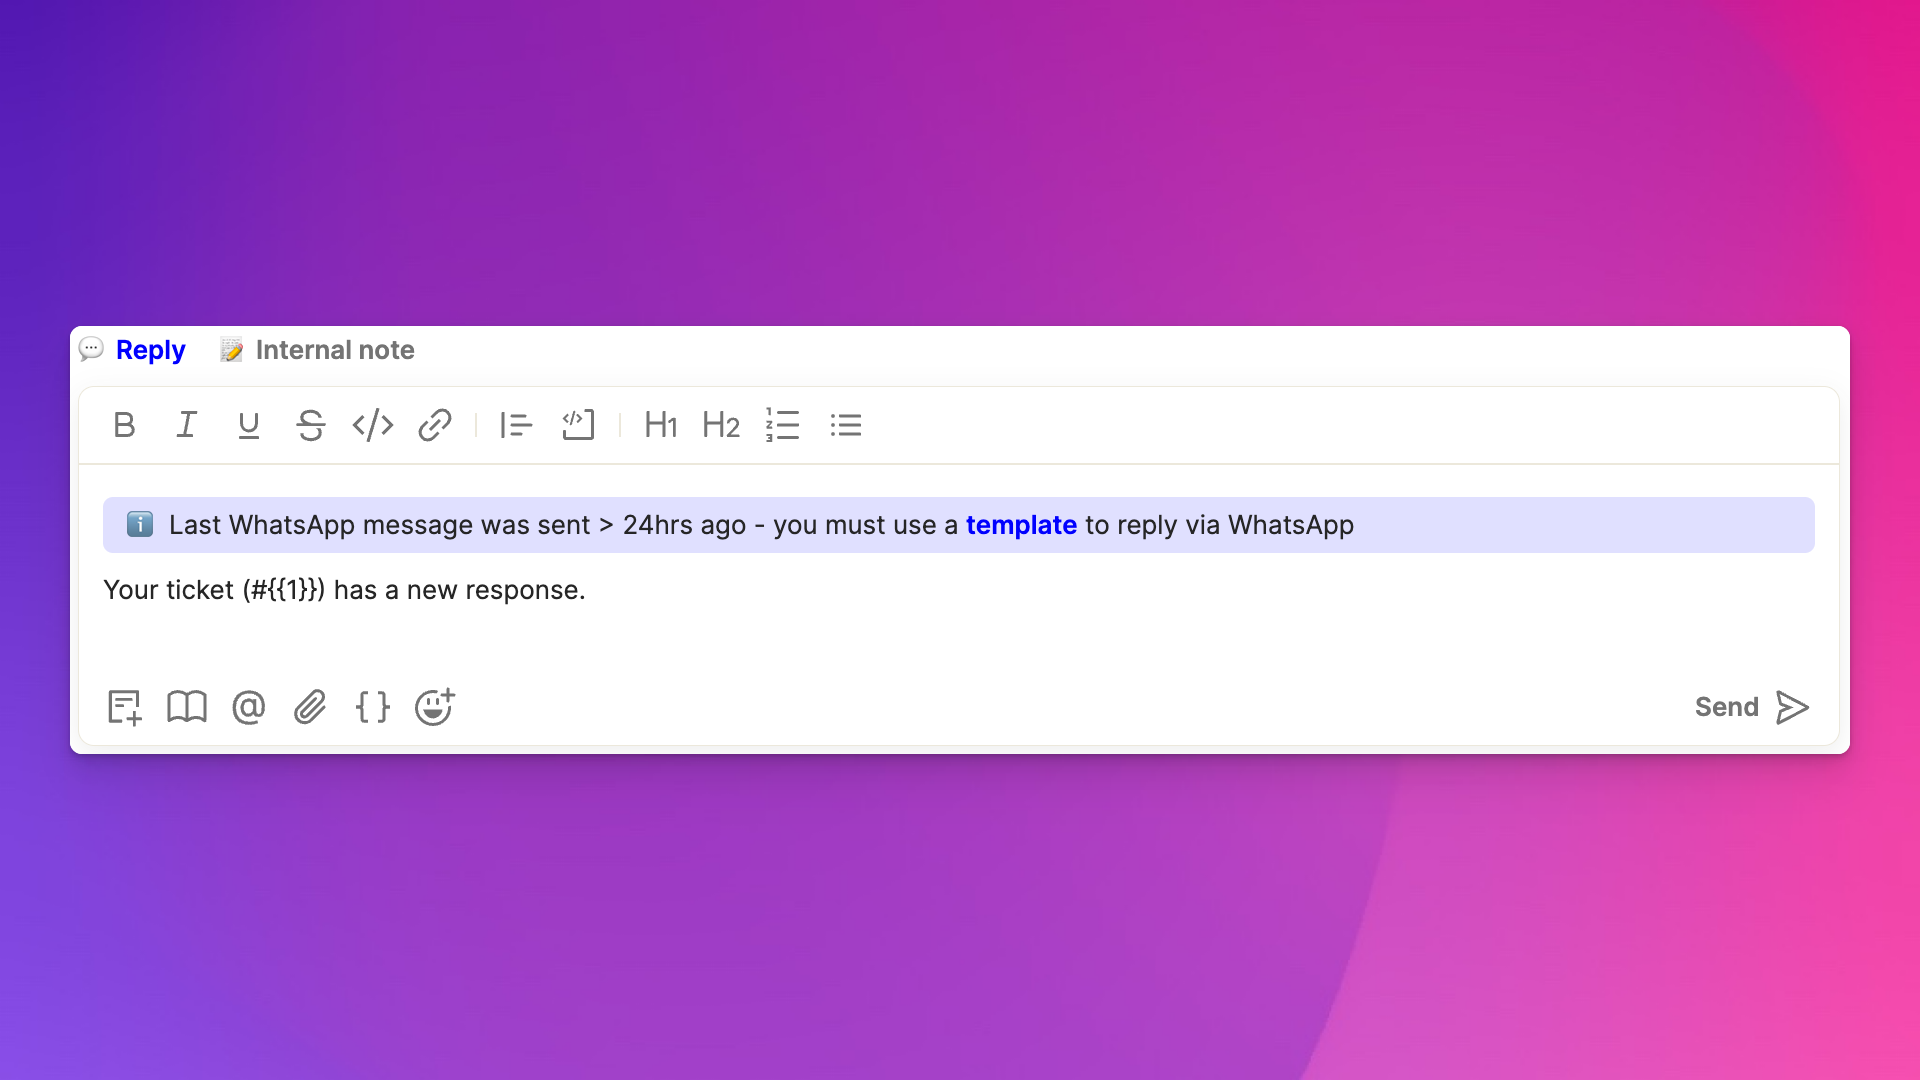Open the template link in the WhatsApp notice
Viewport: 1920px width, 1080px height.
(x=1021, y=525)
